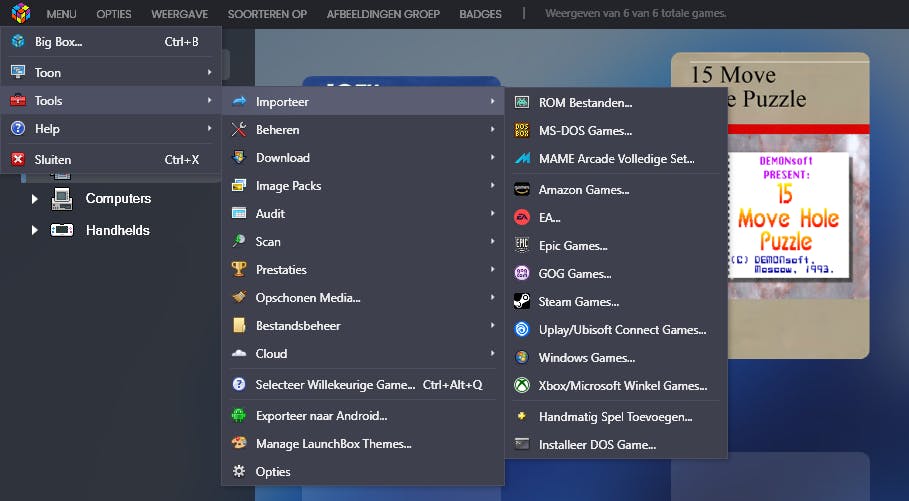Choose MAME Arcade Volledige Set
Screen dimensions: 909x501
[x=616, y=158]
